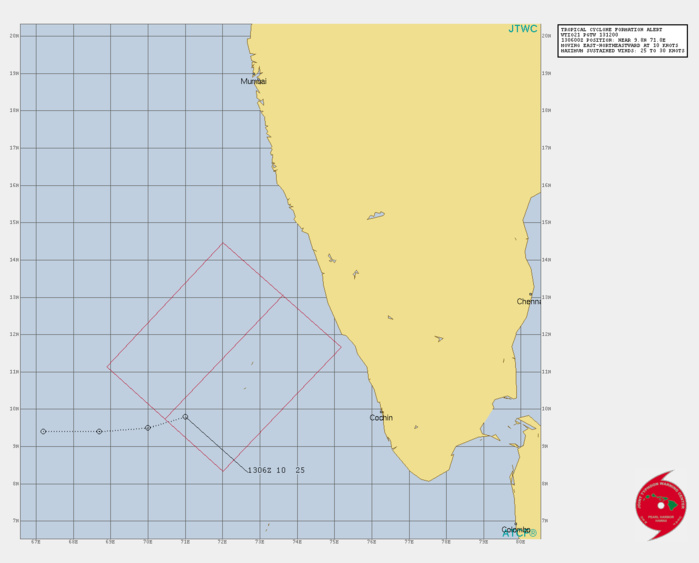Click the track point marker near 70E
Image resolution: width=699 pixels, height=563 pixels.
point(148,427)
